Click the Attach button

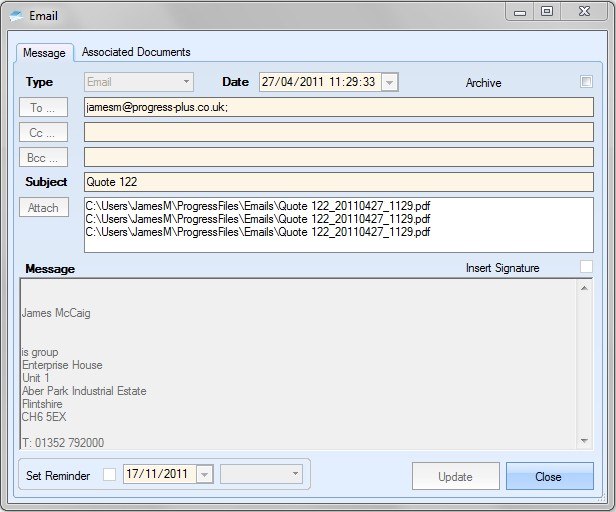click(43, 208)
